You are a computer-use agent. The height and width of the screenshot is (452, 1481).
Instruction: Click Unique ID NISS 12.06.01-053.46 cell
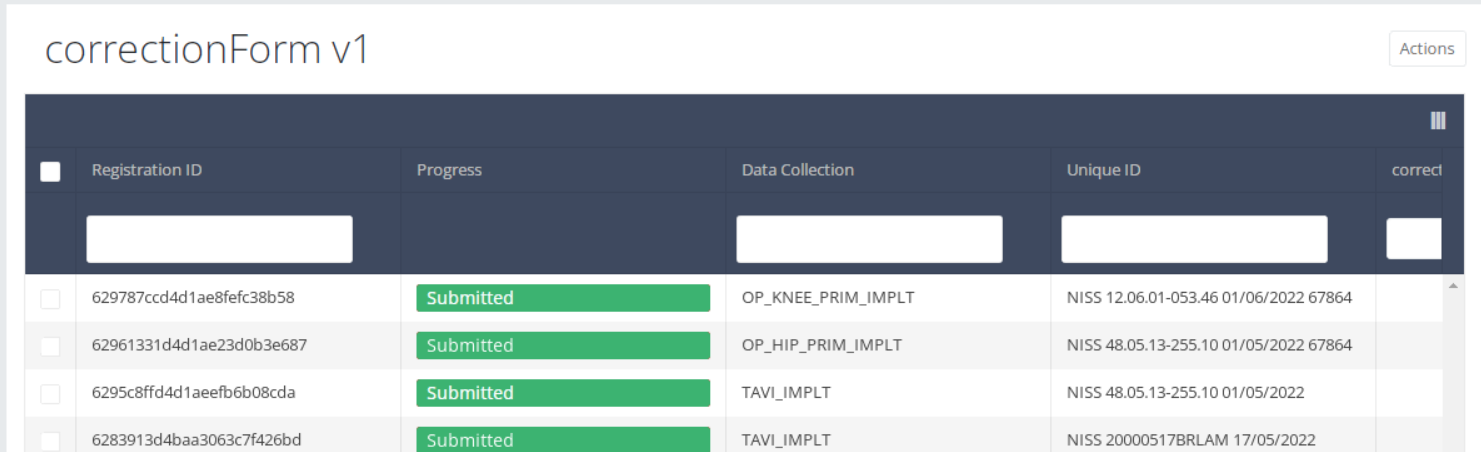click(x=1209, y=298)
